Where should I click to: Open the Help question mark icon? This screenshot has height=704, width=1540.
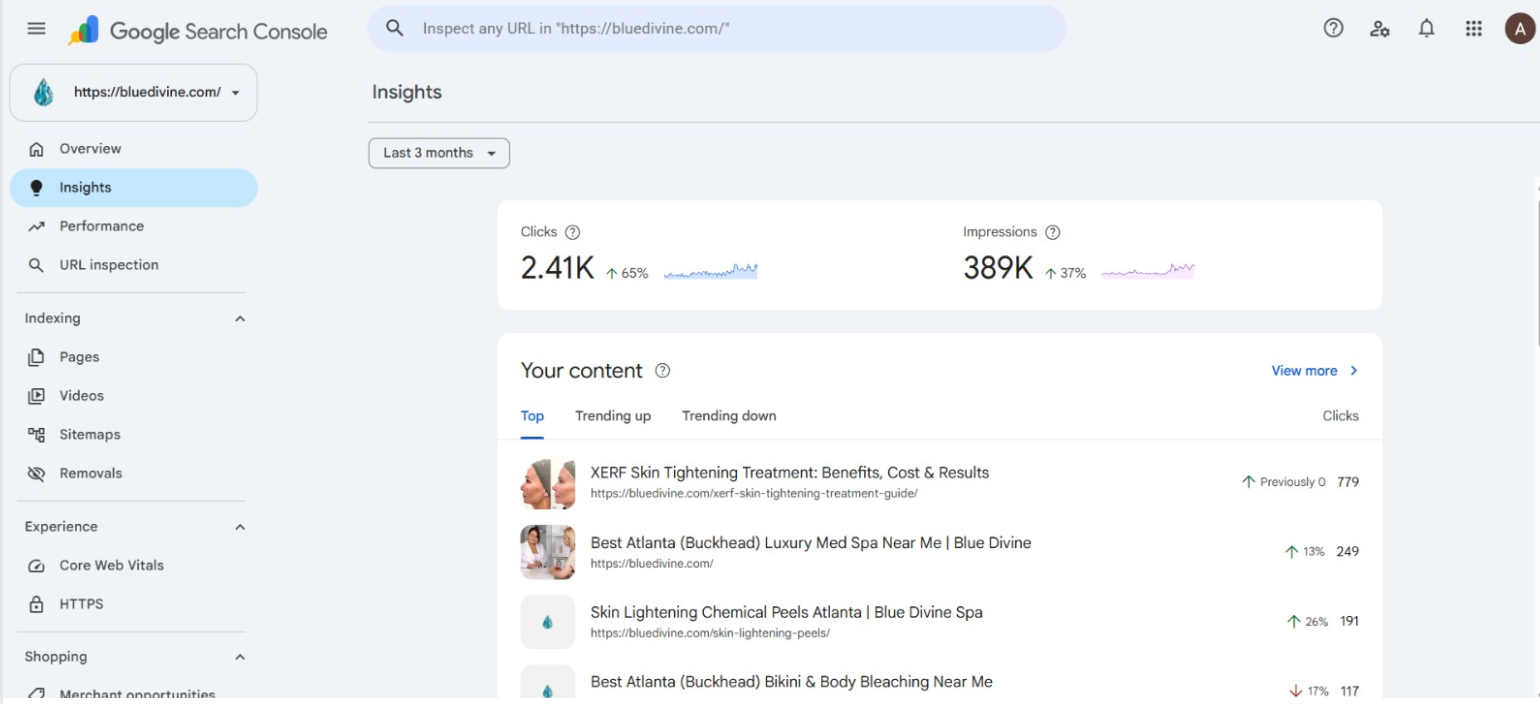[1333, 29]
